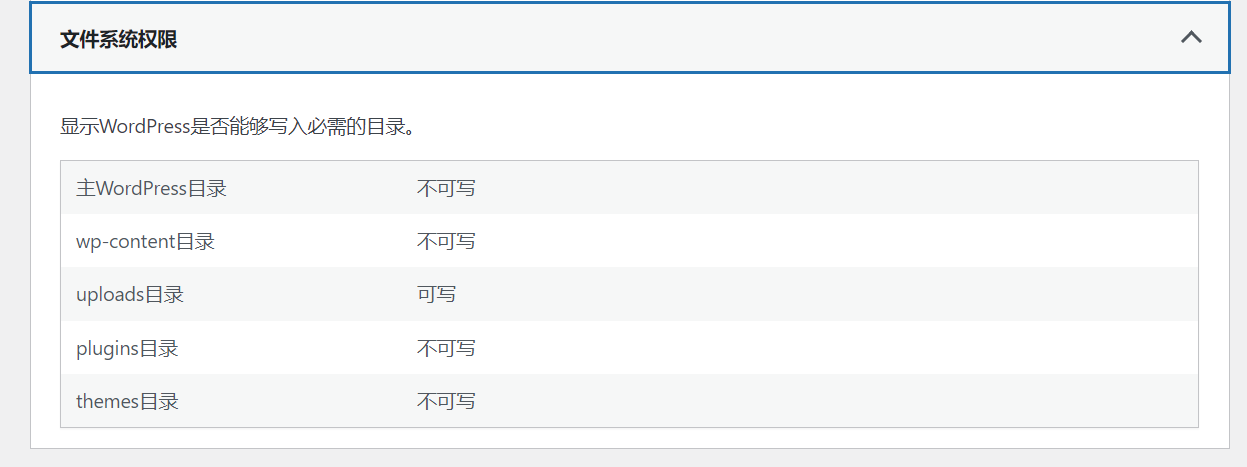Click the uploads目录 row label
The width and height of the screenshot is (1247, 467).
pos(130,295)
